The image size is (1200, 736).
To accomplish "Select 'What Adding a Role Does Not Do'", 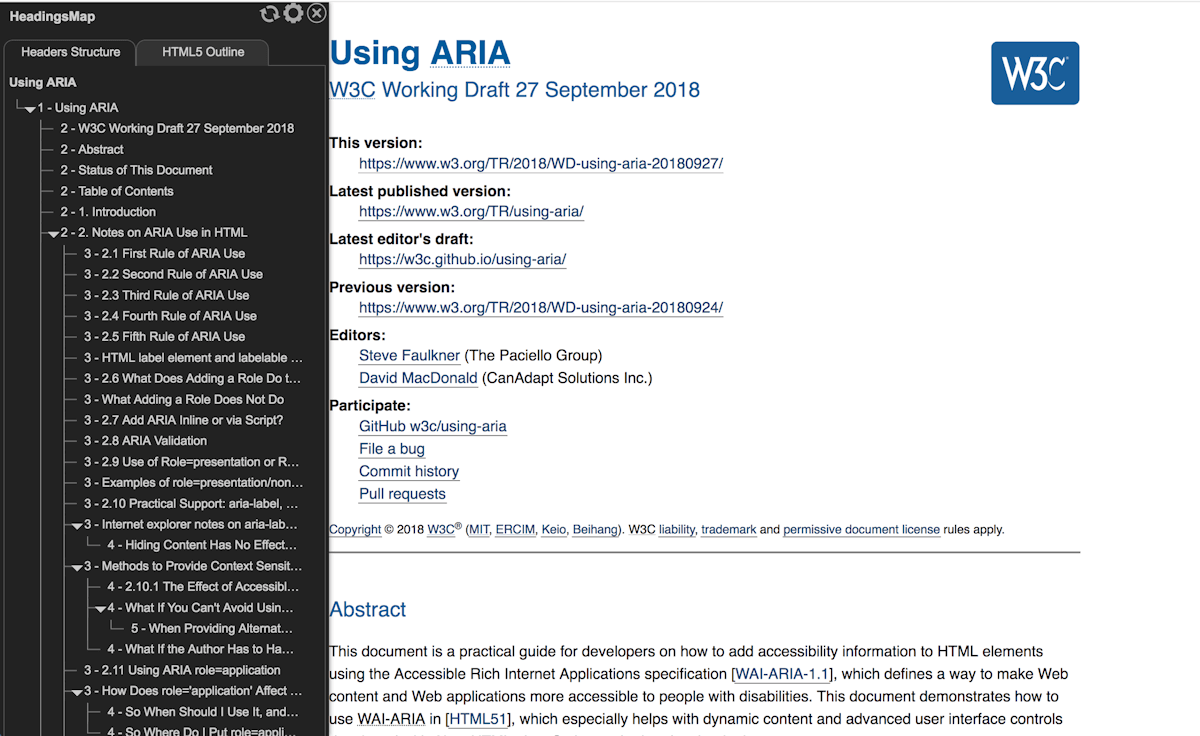I will click(184, 399).
